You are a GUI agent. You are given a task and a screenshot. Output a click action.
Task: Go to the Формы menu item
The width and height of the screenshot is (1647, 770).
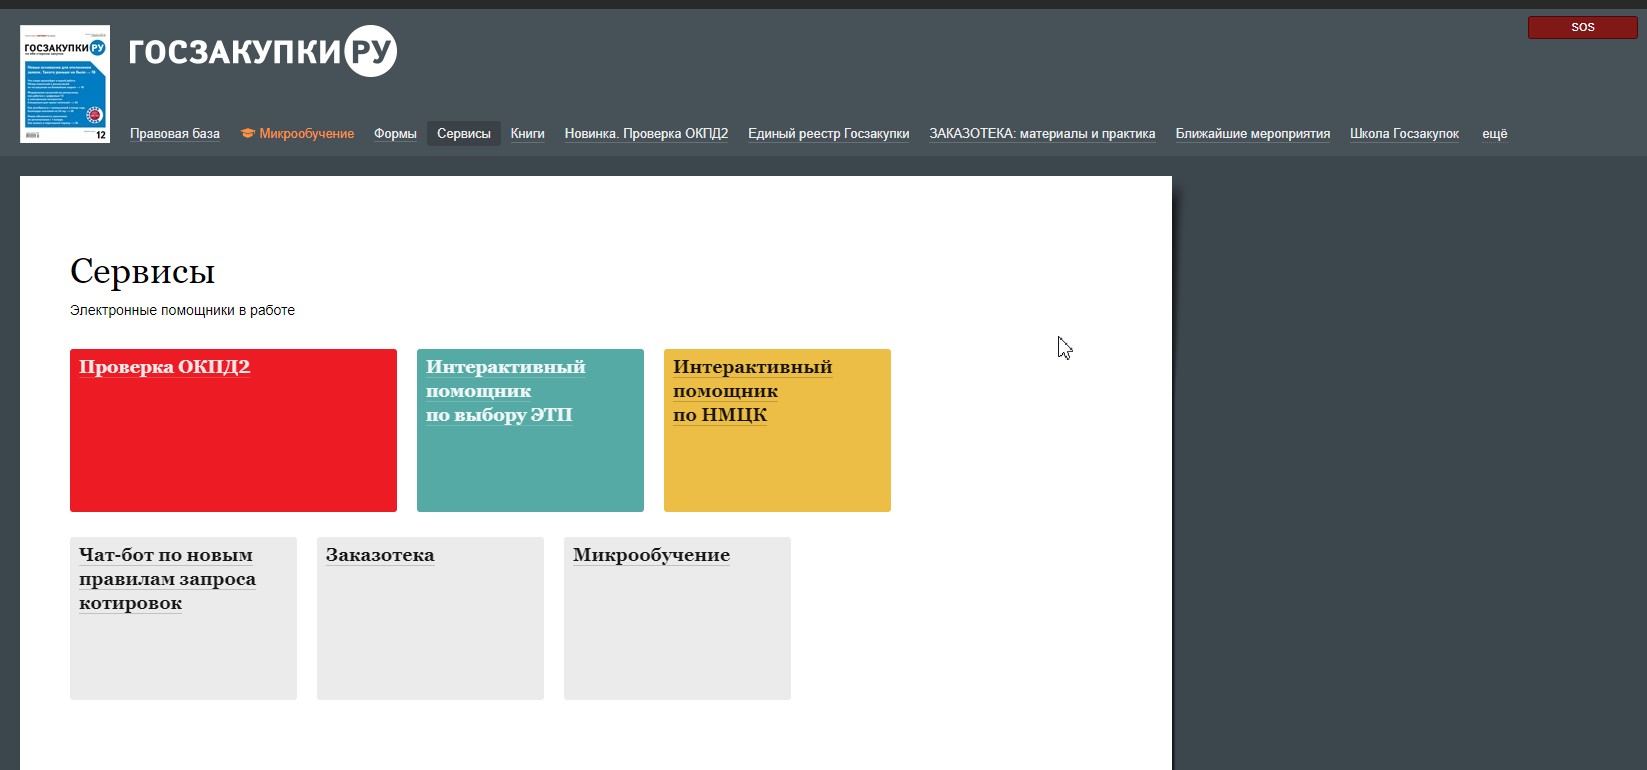pyautogui.click(x=395, y=134)
